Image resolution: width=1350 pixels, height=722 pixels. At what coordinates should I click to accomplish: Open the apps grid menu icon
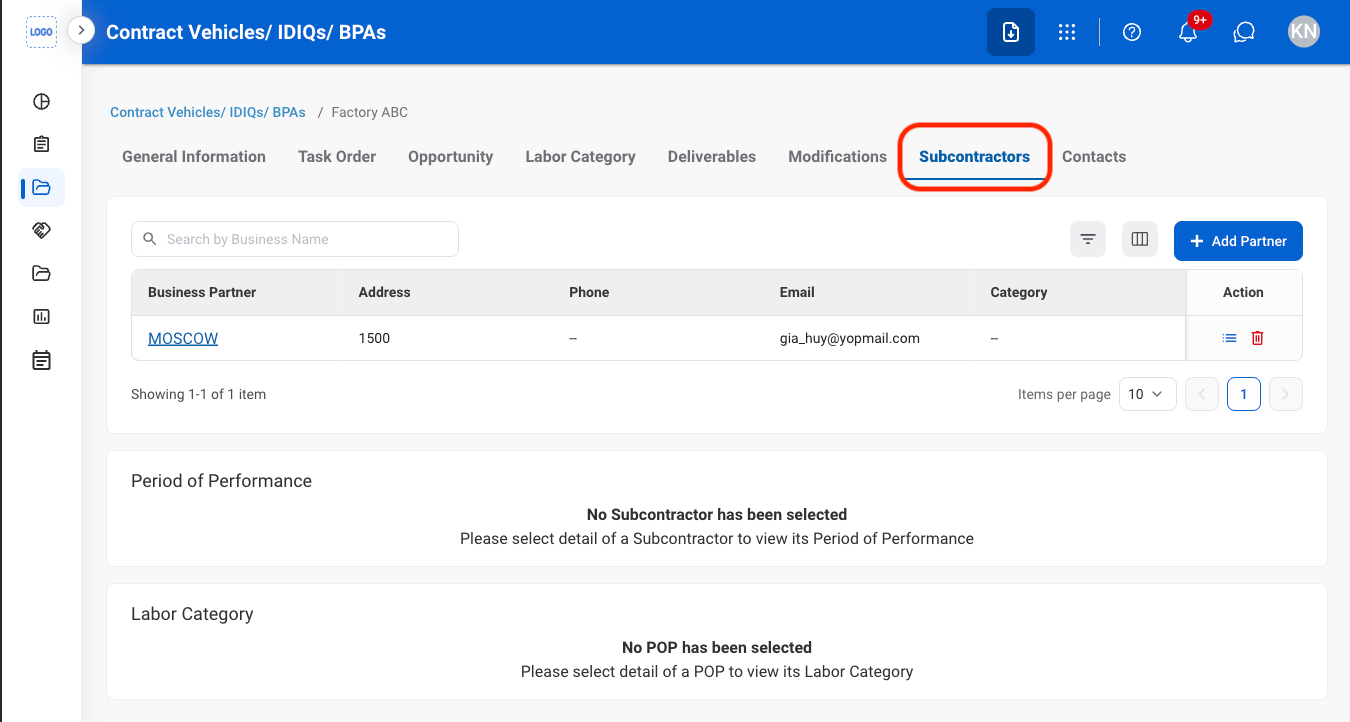point(1067,32)
